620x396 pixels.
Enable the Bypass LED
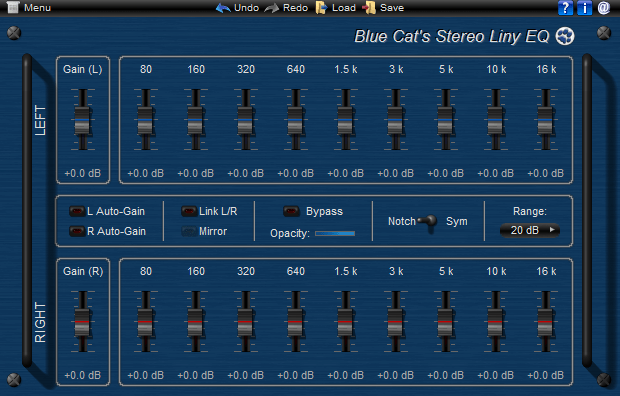pyautogui.click(x=291, y=211)
